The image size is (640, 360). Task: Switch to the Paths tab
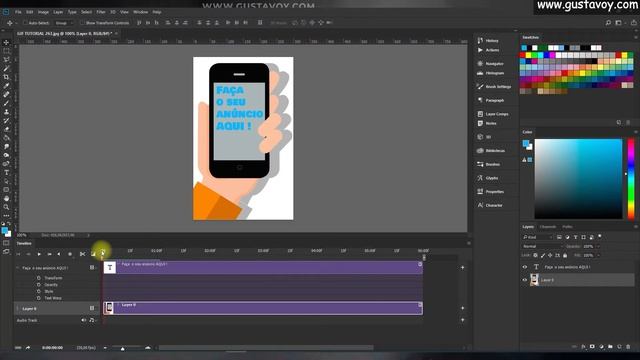click(567, 227)
